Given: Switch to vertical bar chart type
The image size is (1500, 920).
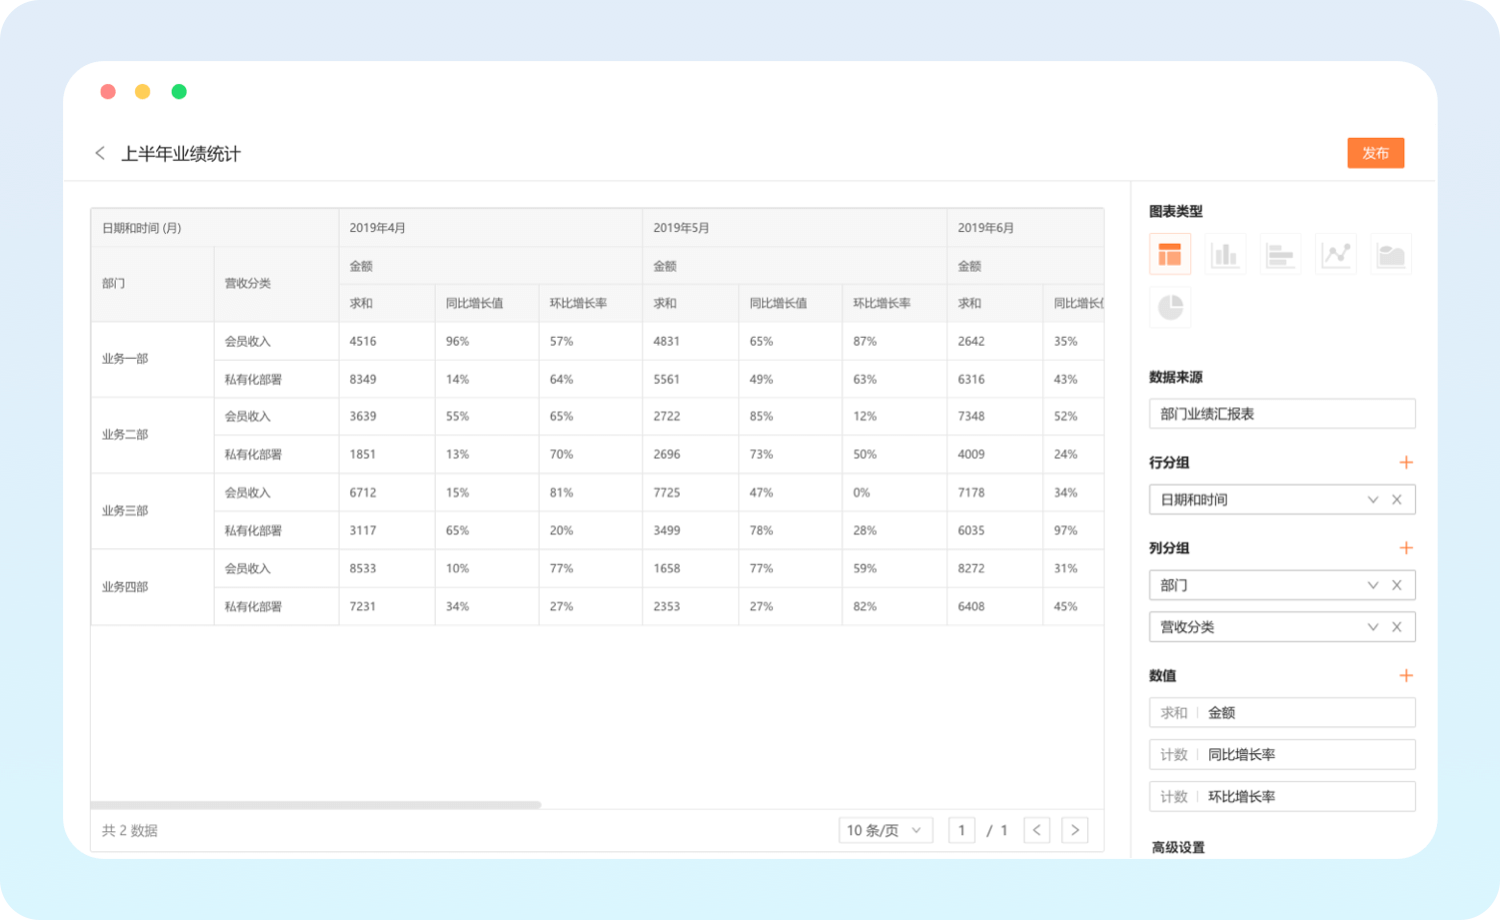Looking at the screenshot, I should click(x=1225, y=255).
